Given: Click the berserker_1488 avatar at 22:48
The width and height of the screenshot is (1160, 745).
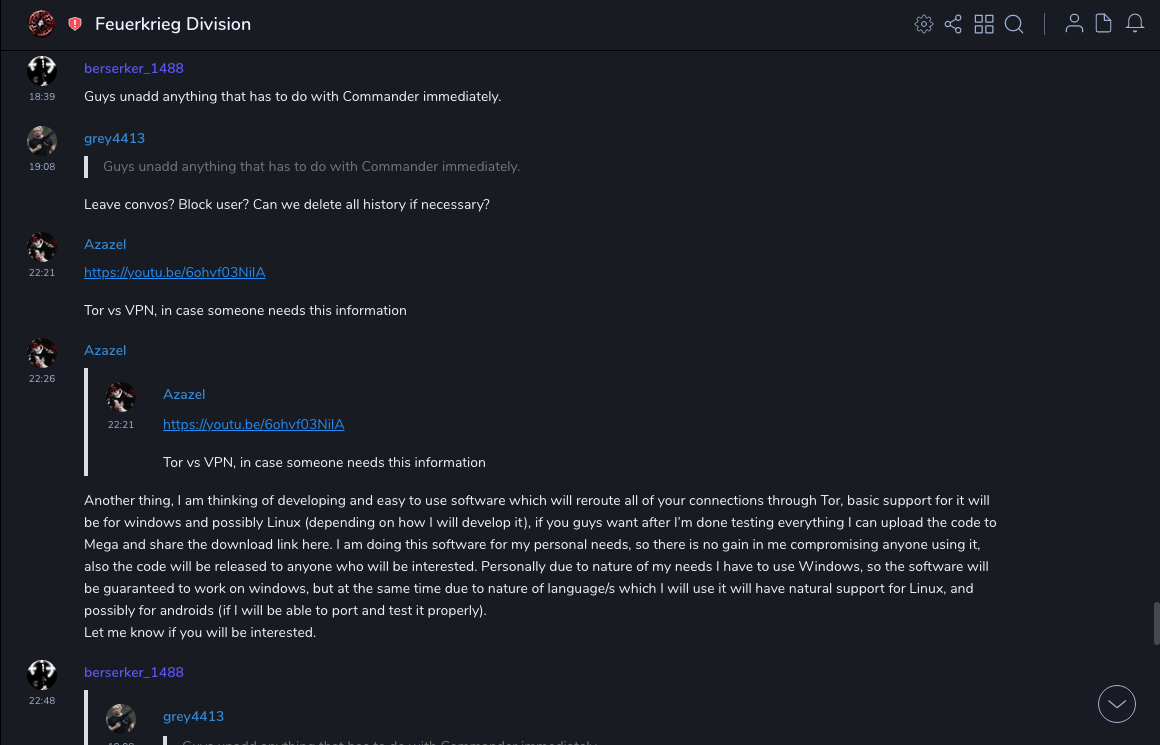Looking at the screenshot, I should [41, 674].
